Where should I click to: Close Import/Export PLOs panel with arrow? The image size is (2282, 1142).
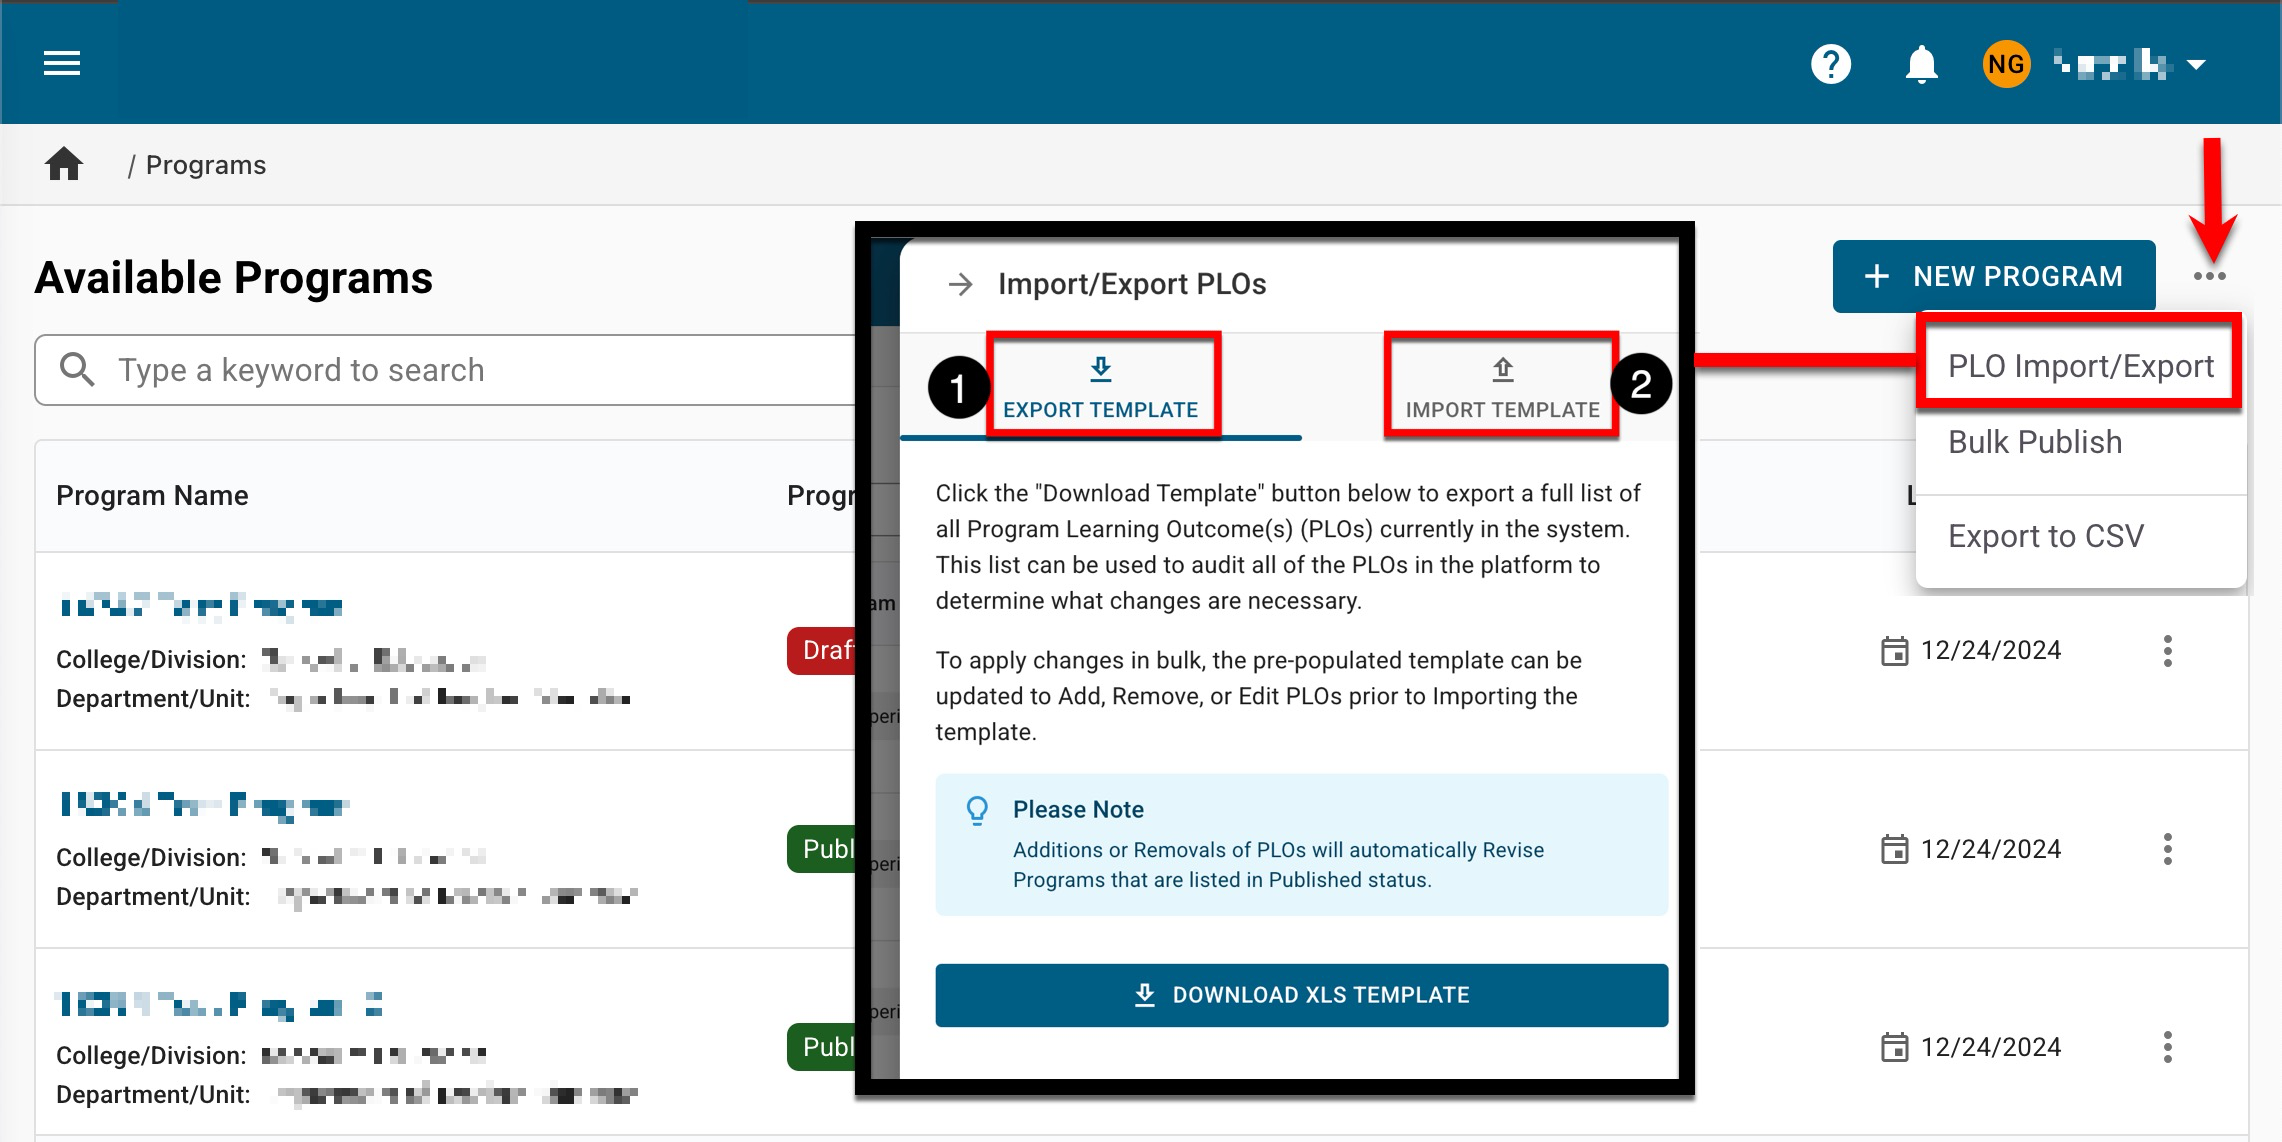(x=960, y=284)
